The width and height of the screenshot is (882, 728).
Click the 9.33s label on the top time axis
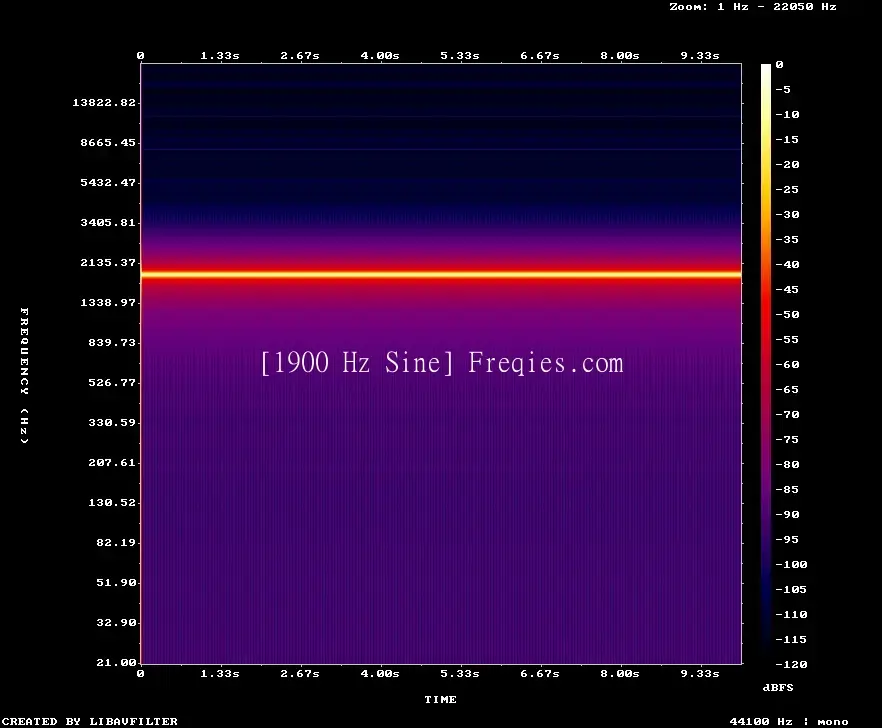(x=700, y=56)
